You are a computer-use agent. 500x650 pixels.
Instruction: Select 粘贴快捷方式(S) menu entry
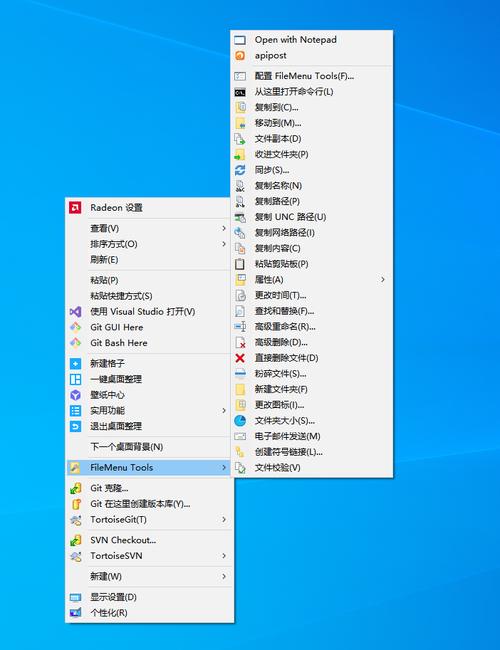coord(149,296)
